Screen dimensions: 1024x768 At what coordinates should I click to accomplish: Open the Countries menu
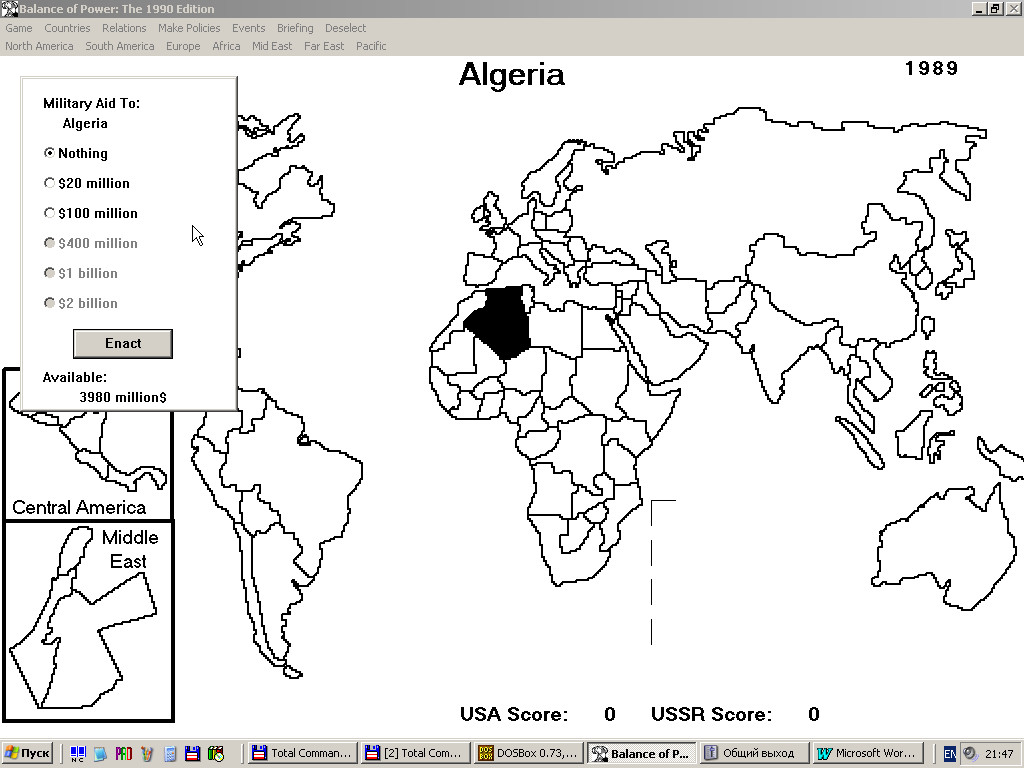[67, 28]
